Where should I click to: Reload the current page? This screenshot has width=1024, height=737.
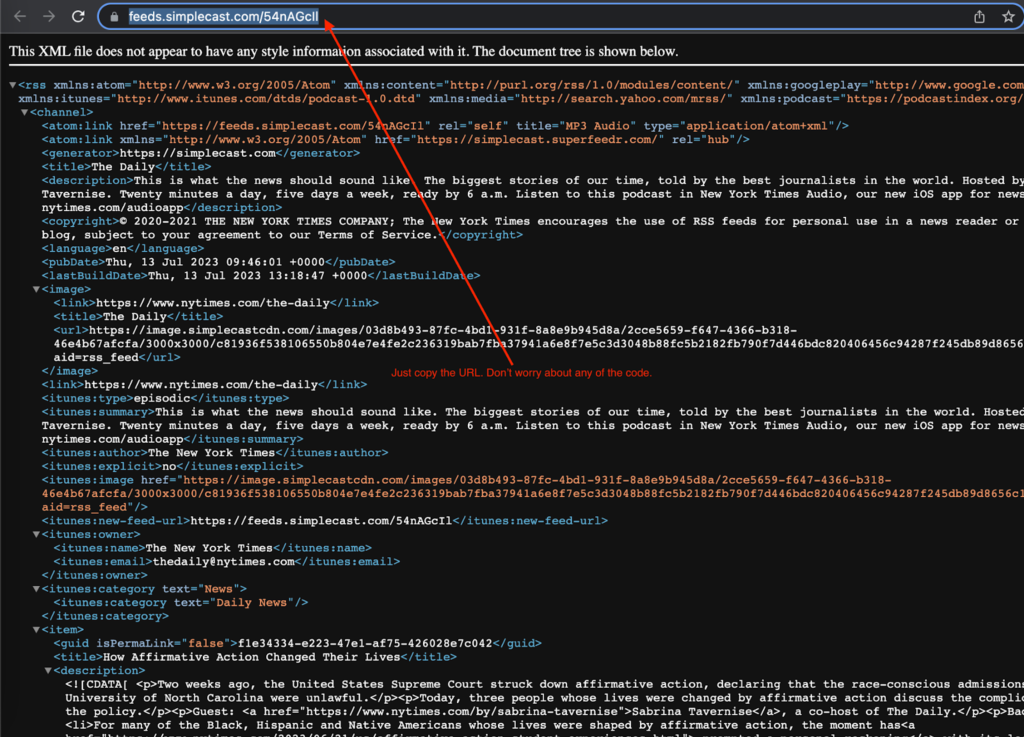(x=78, y=17)
